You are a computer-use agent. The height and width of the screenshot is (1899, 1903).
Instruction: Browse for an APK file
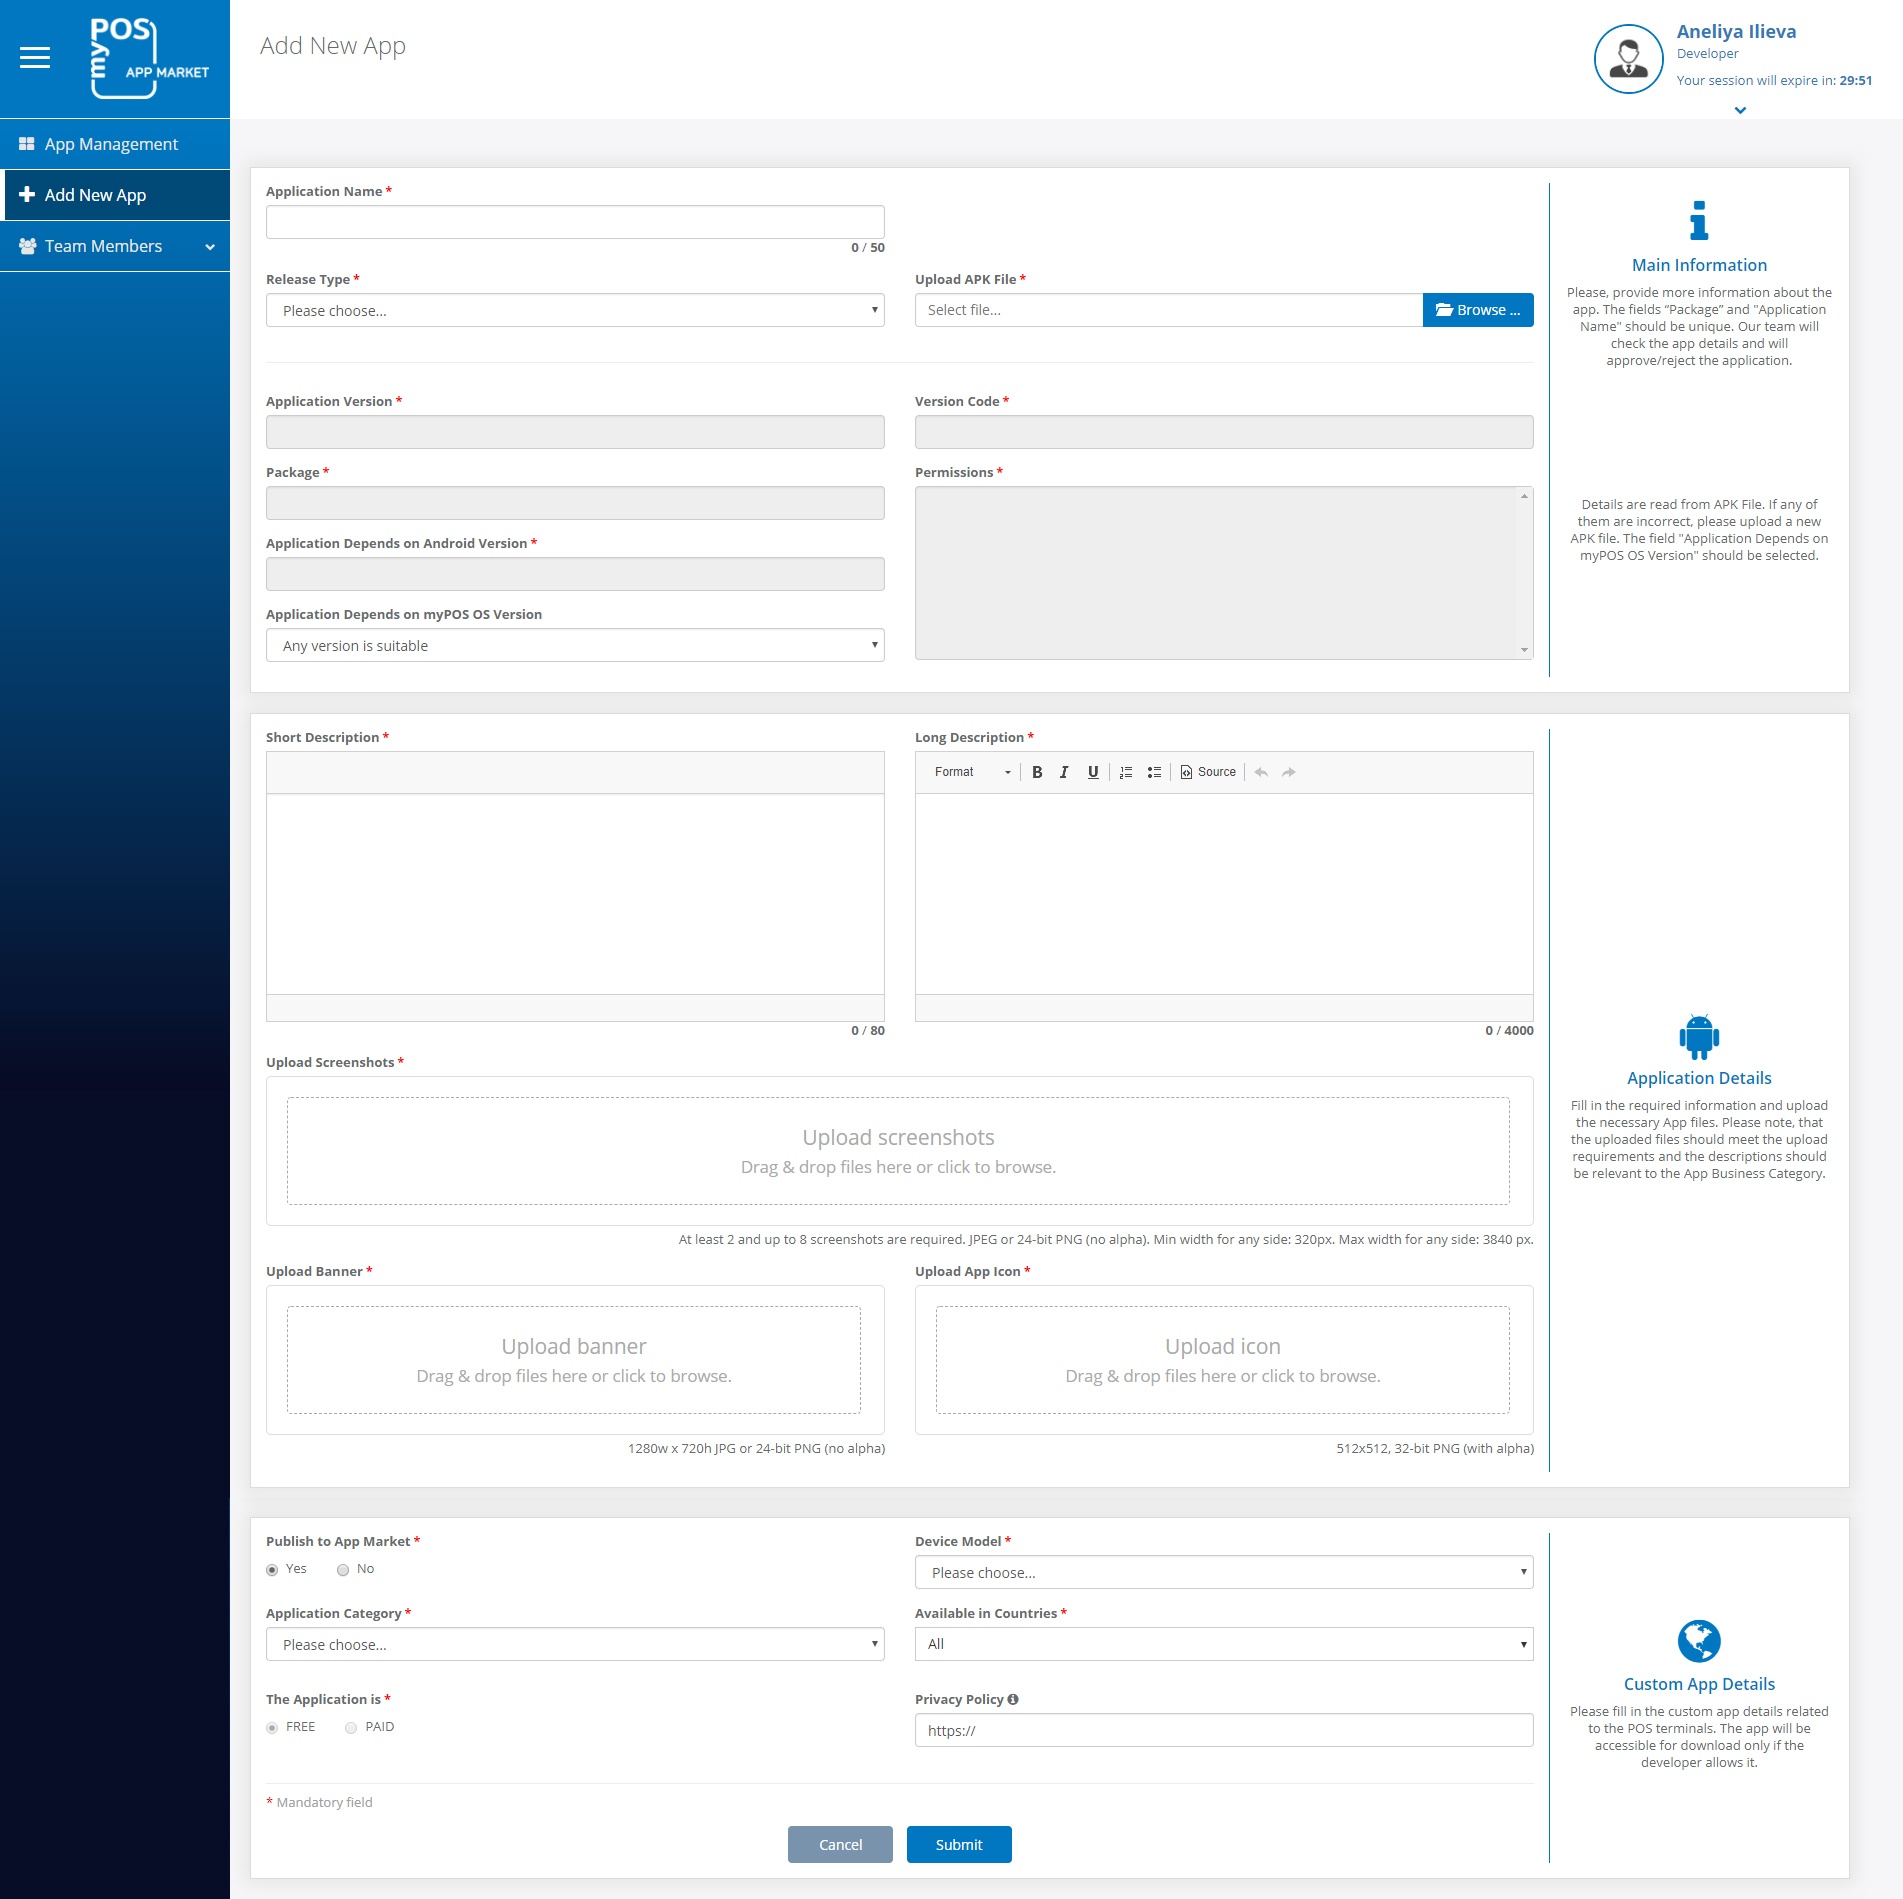click(x=1477, y=310)
